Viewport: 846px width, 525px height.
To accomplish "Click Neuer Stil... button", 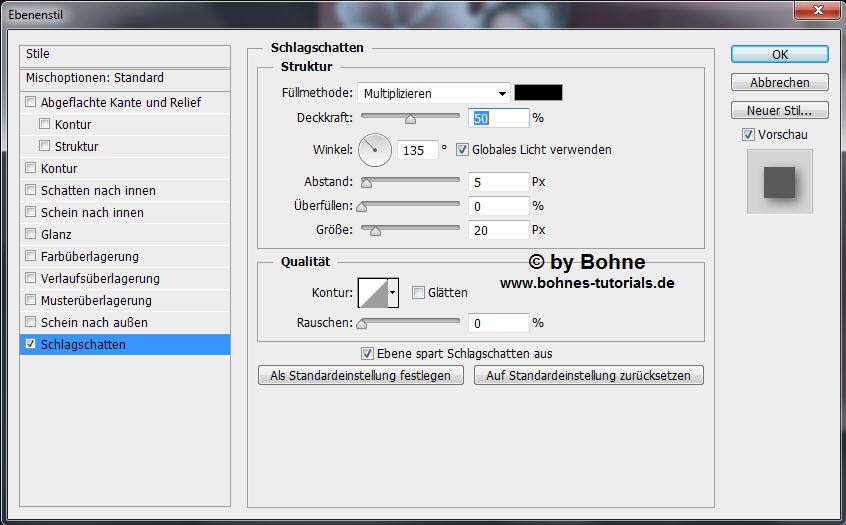I will tap(779, 110).
